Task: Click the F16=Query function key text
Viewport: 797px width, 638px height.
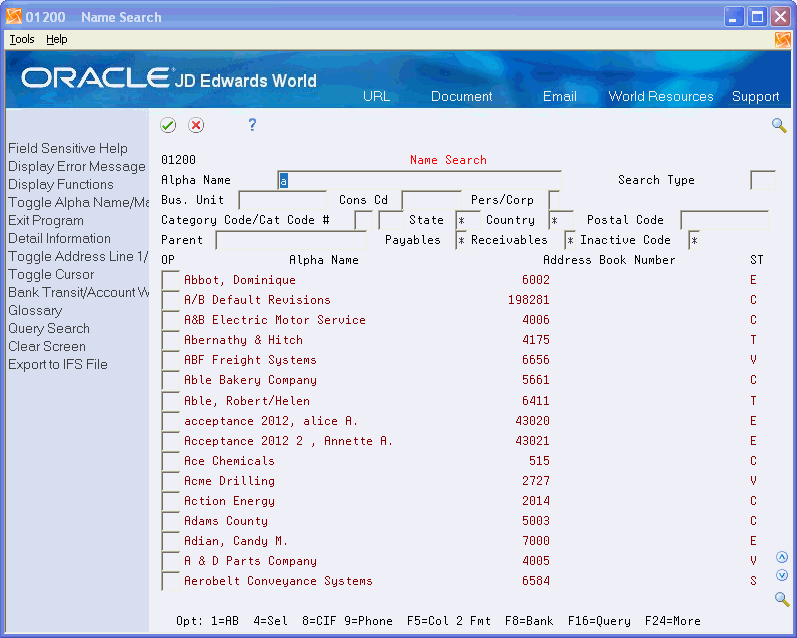Action: [x=599, y=621]
